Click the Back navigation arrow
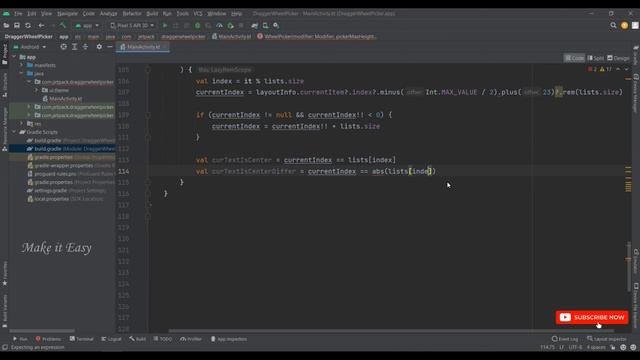The width and height of the screenshot is (640, 360). [x=41, y=25]
